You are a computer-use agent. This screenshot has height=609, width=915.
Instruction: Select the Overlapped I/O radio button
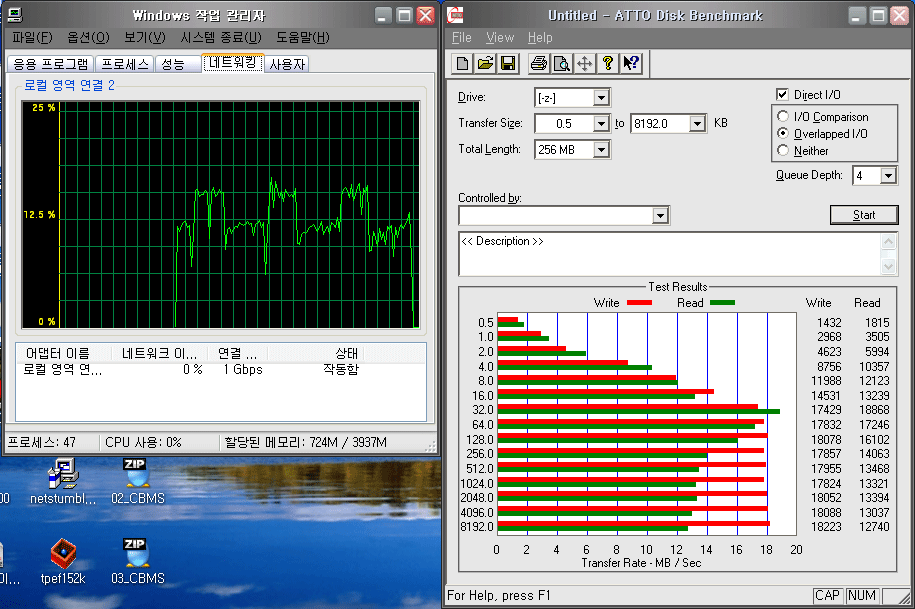tap(783, 133)
